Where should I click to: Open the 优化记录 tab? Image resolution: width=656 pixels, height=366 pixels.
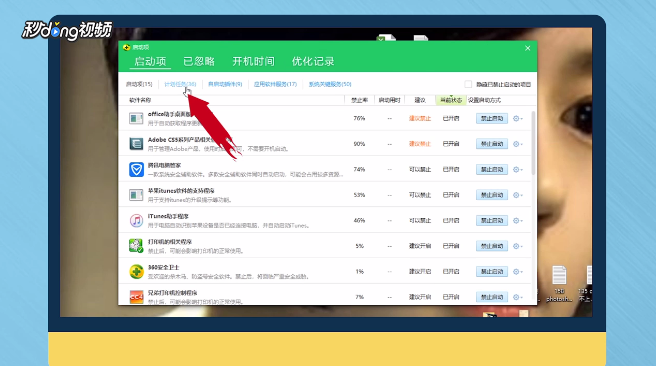pyautogui.click(x=313, y=61)
